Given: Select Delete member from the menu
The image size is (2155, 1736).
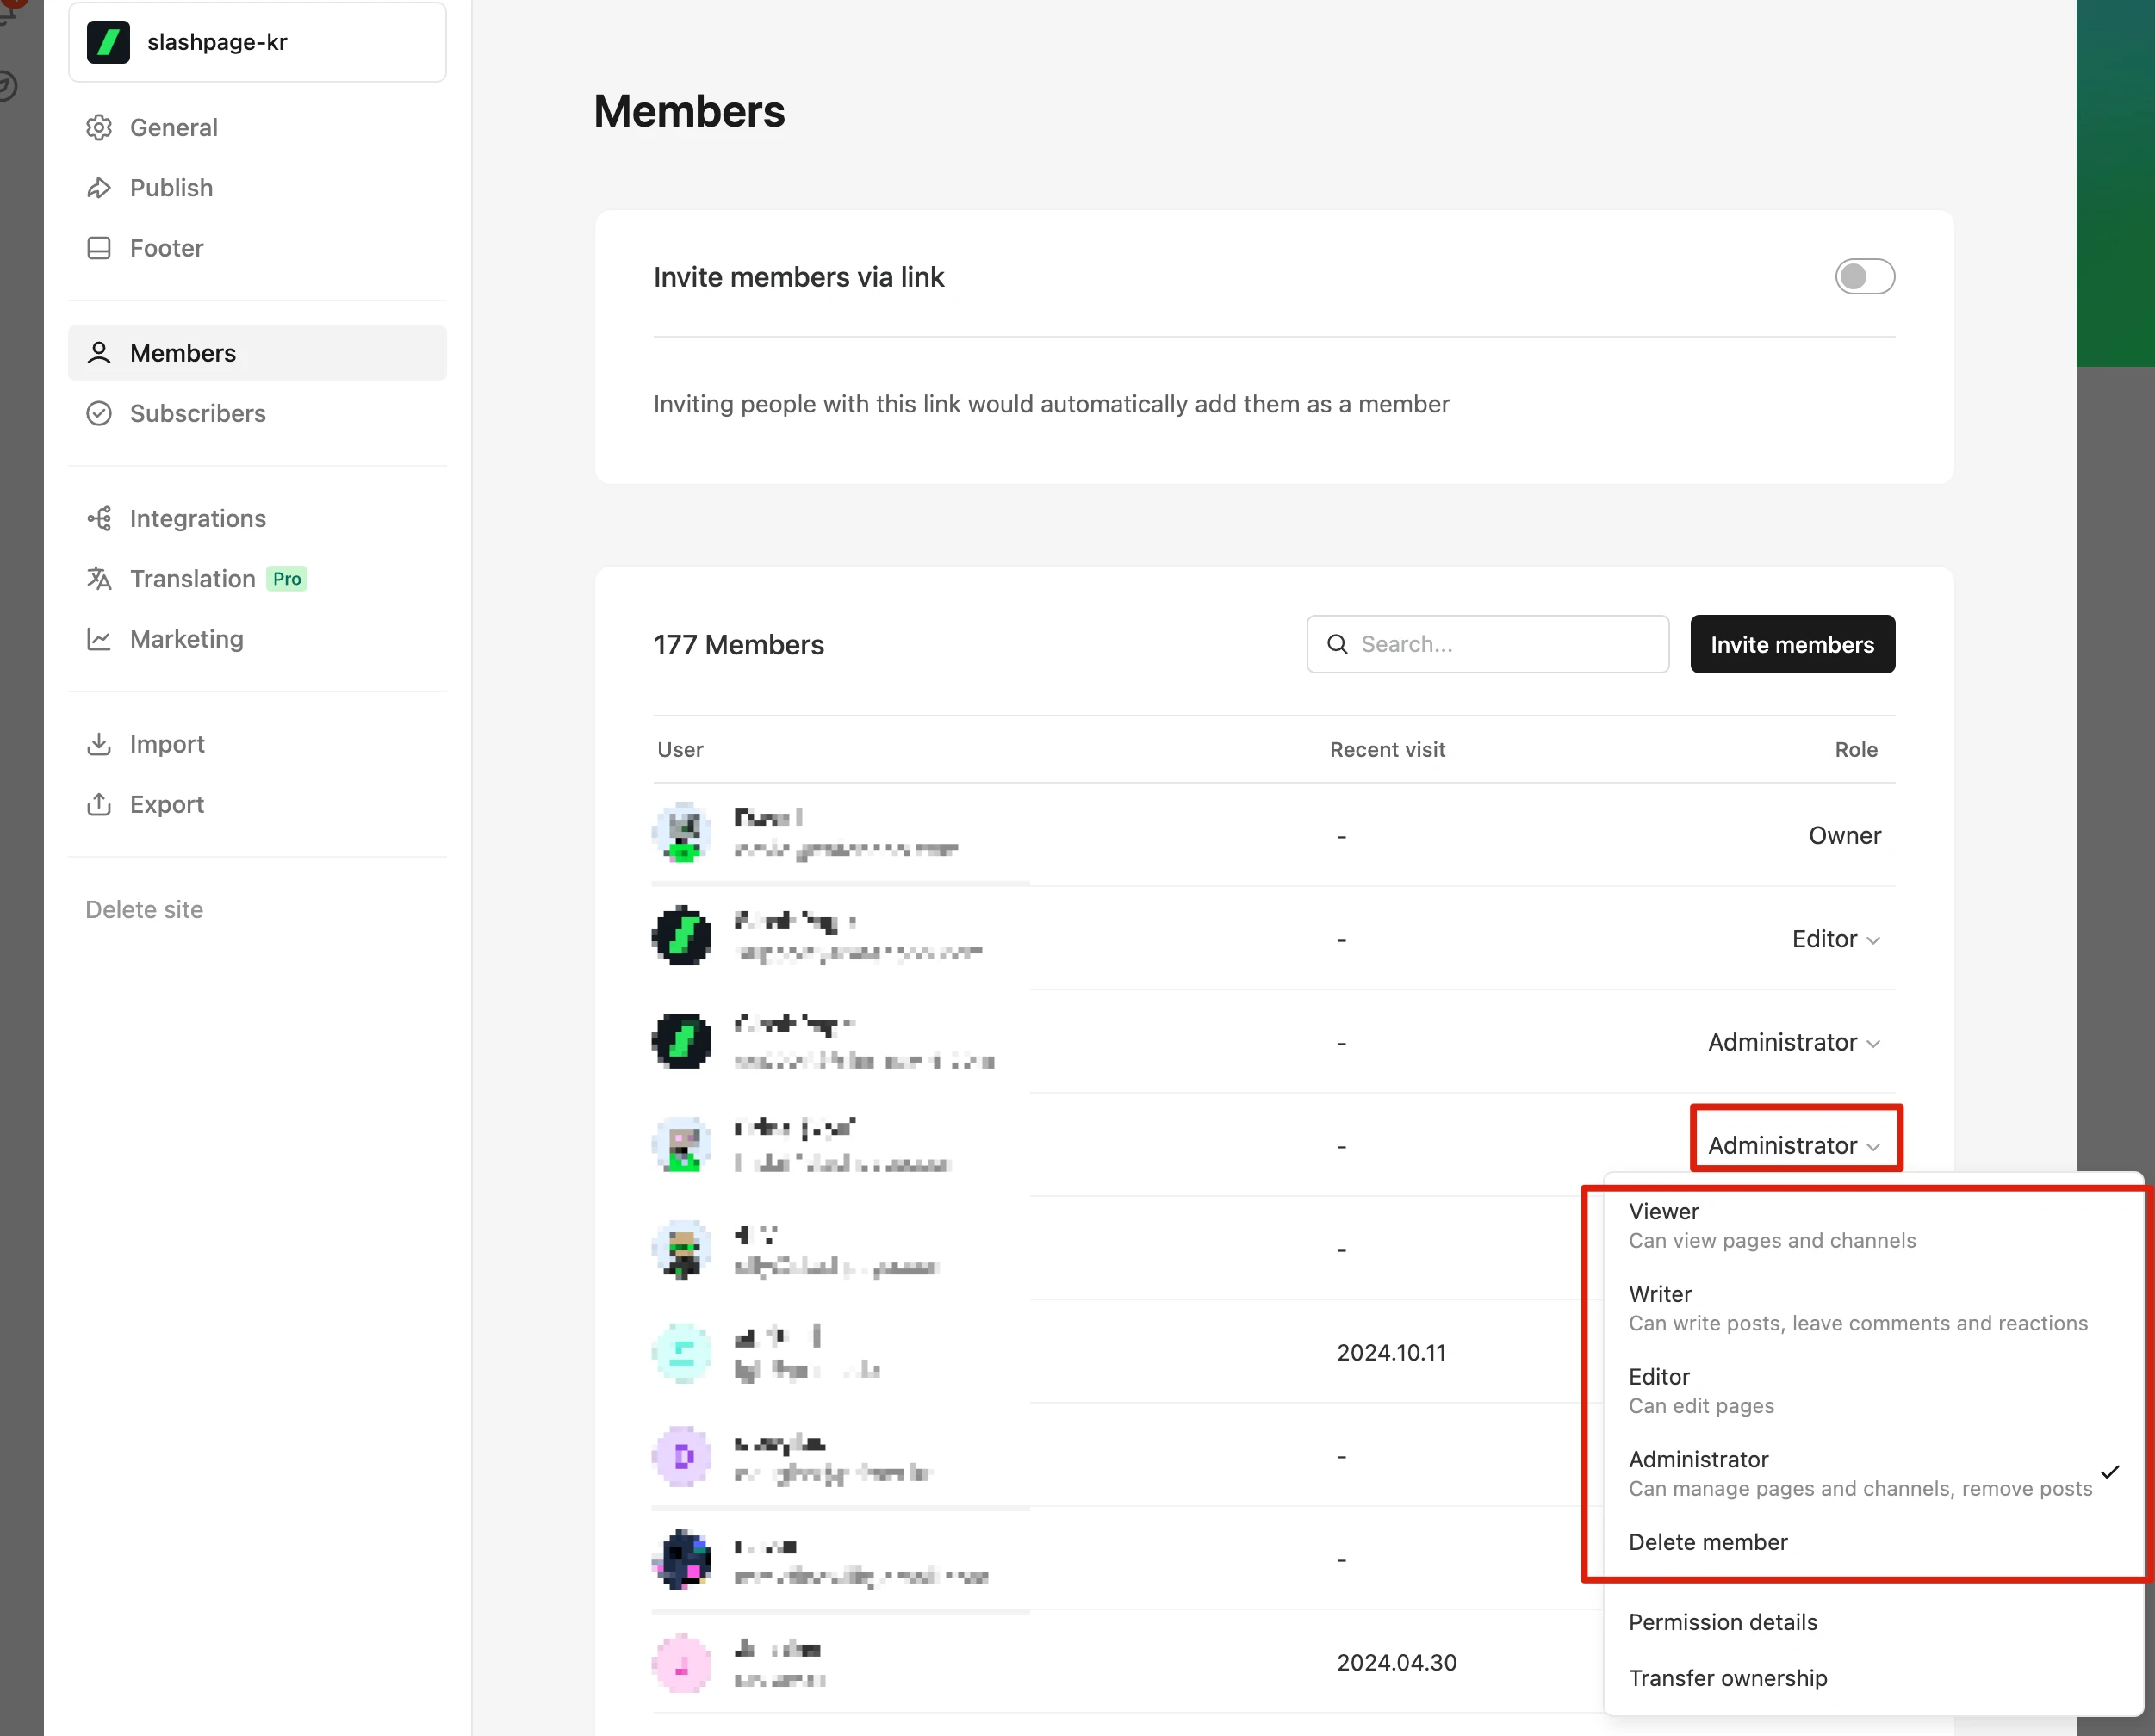Looking at the screenshot, I should (x=1708, y=1542).
